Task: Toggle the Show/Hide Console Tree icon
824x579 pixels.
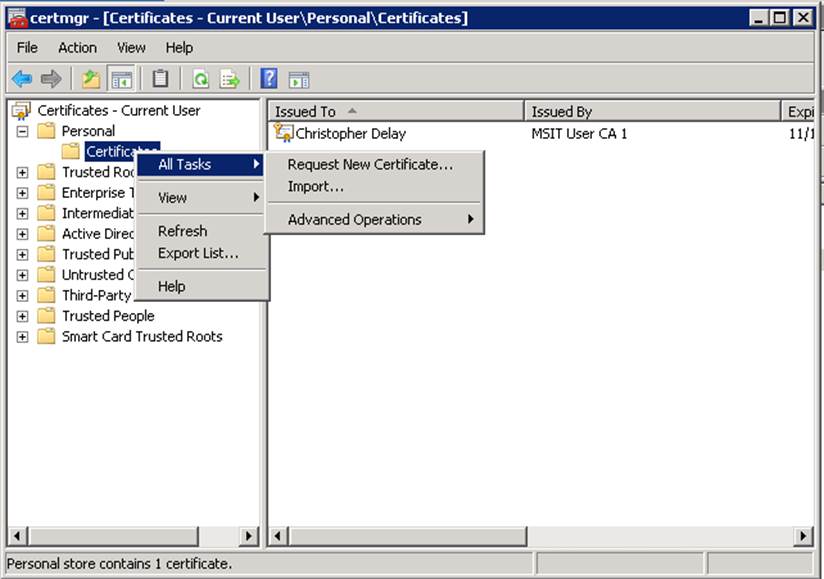Action: (x=121, y=79)
